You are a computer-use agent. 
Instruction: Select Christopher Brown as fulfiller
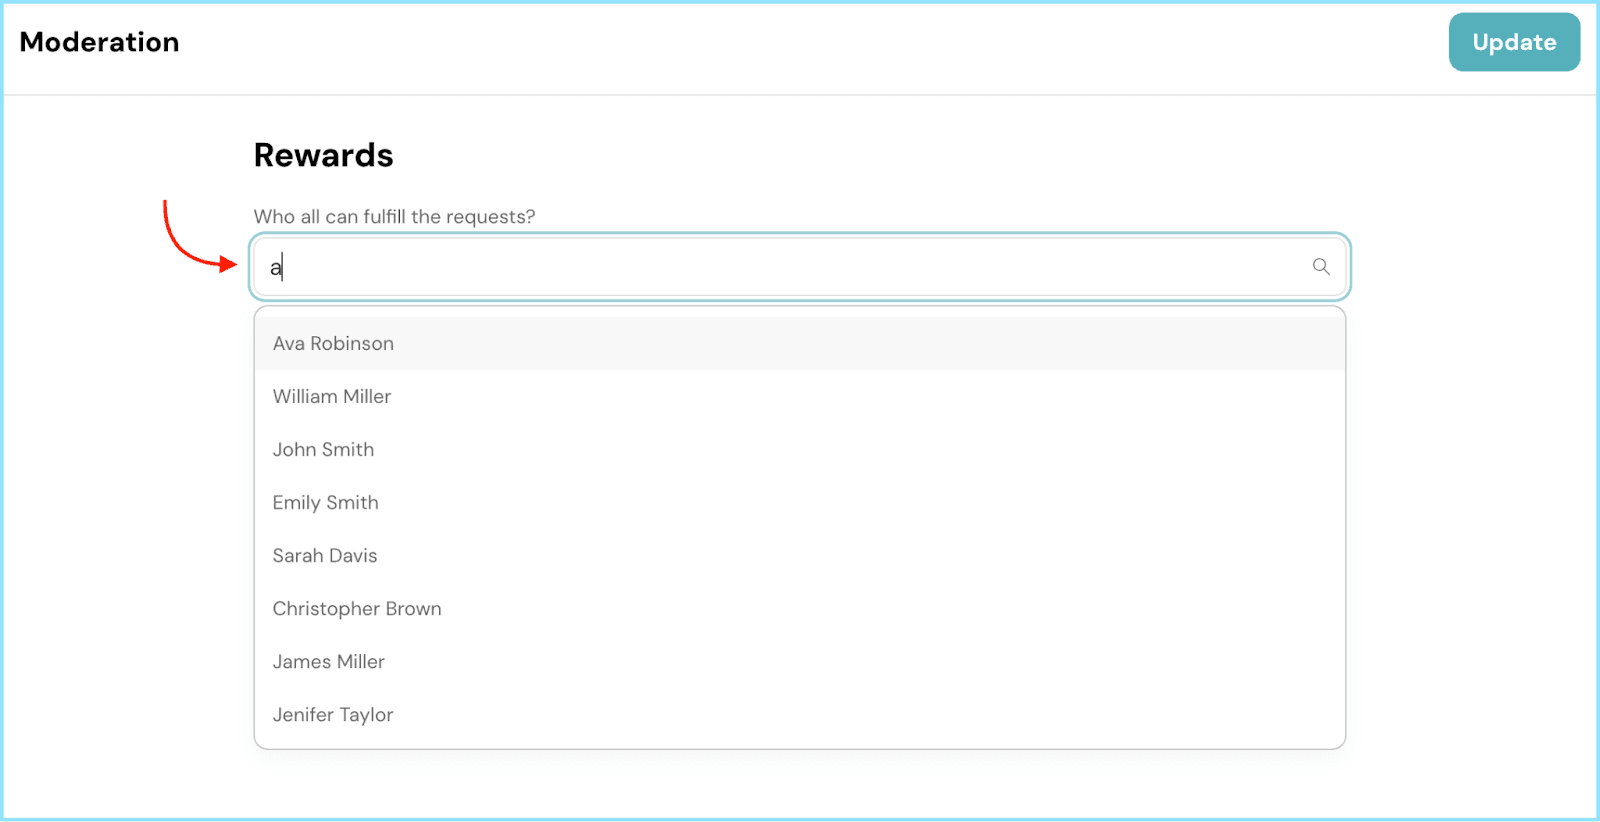(356, 608)
